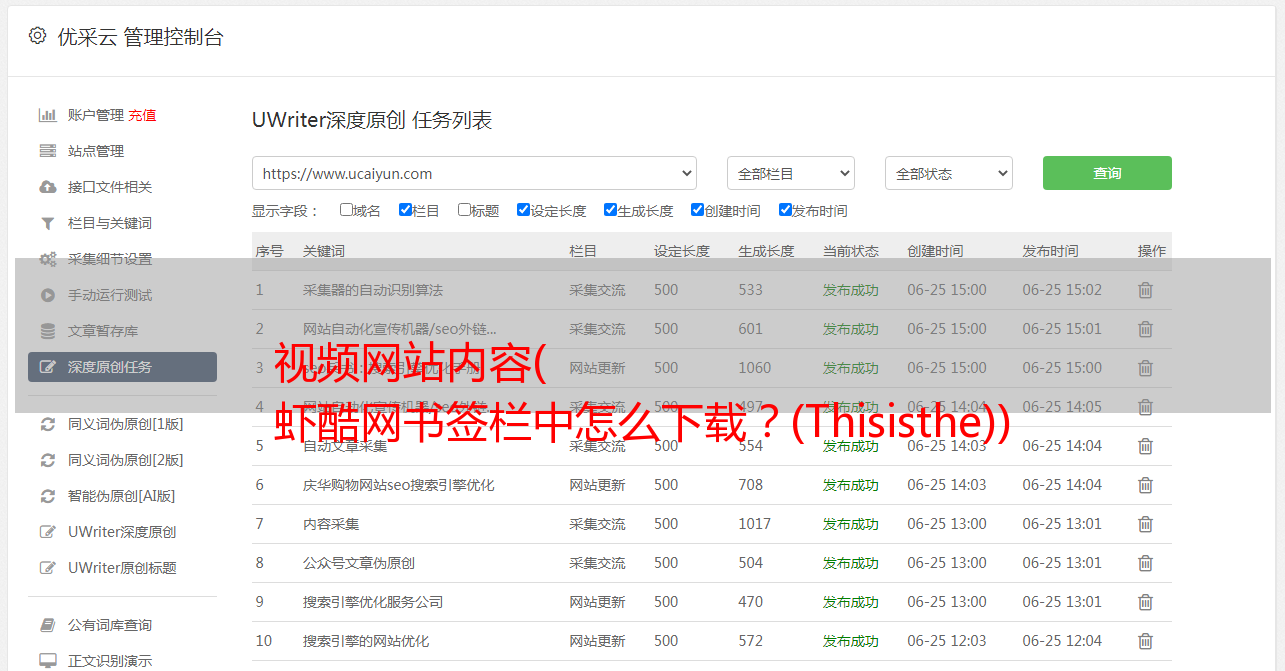Click the keyword 自动文章采集
Viewport: 1285px width, 671px height.
click(x=345, y=446)
